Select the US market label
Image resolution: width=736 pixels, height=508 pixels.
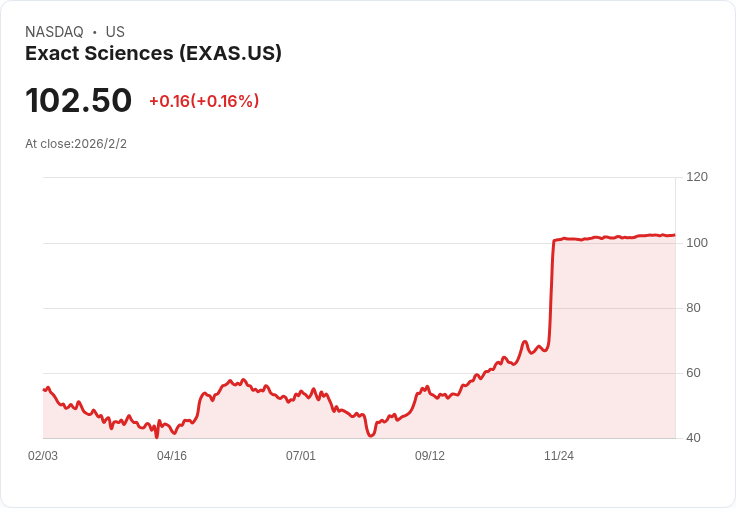click(115, 32)
